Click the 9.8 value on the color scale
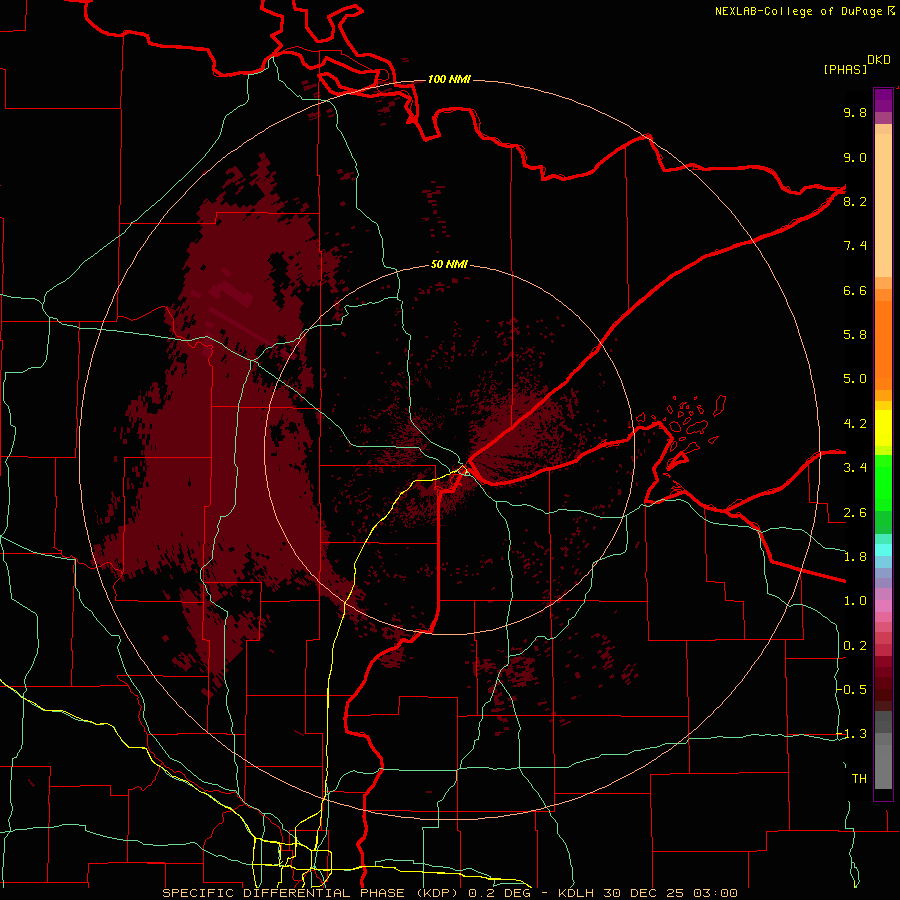Screen dimensions: 900x900 point(855,112)
